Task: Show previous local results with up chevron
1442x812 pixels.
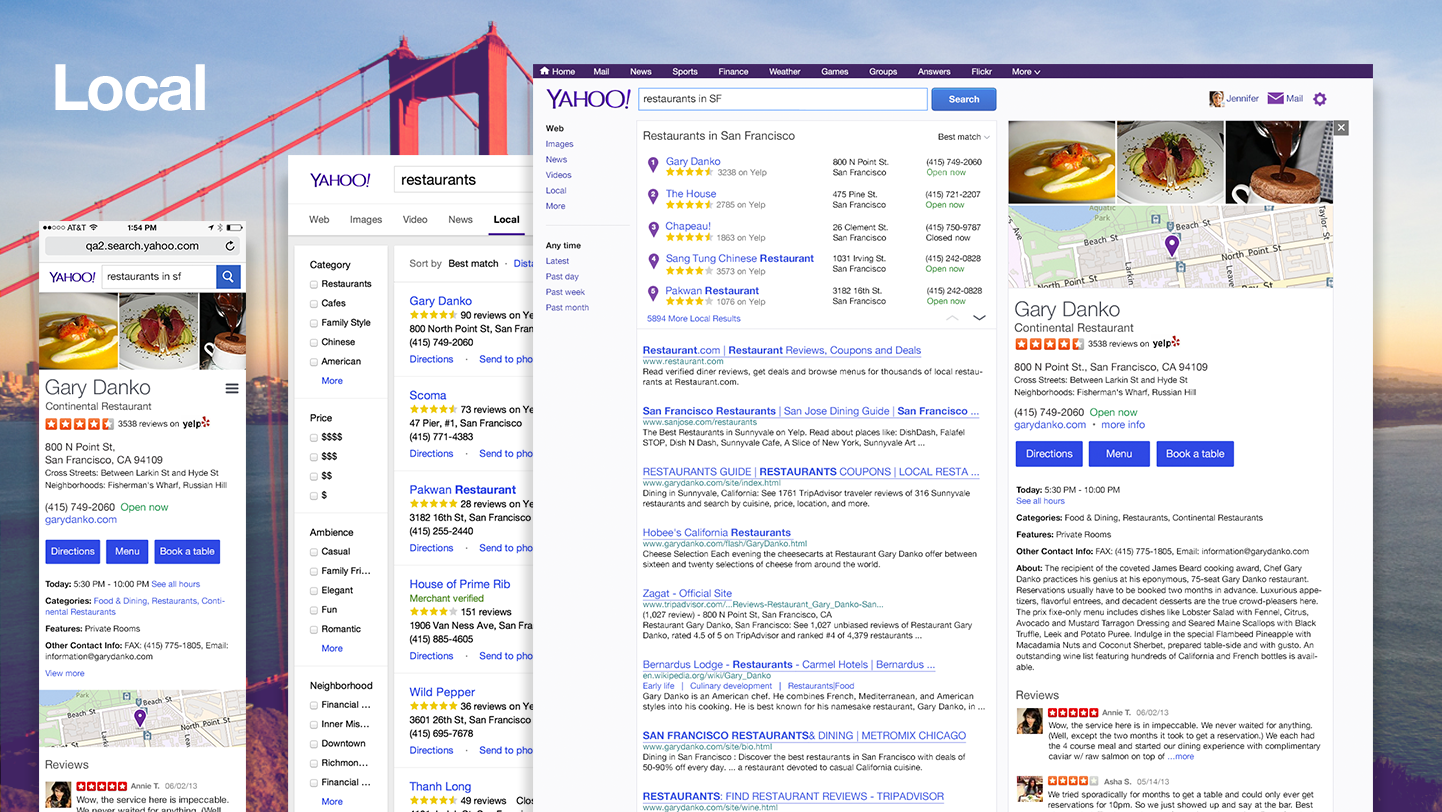Action: (952, 318)
